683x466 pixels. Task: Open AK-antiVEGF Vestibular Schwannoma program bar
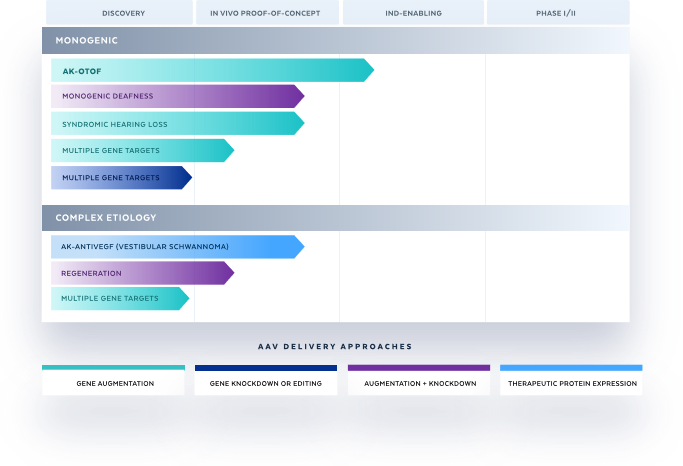177,247
